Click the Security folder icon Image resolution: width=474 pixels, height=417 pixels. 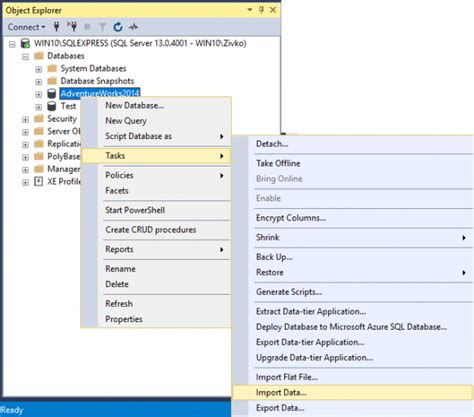39,118
